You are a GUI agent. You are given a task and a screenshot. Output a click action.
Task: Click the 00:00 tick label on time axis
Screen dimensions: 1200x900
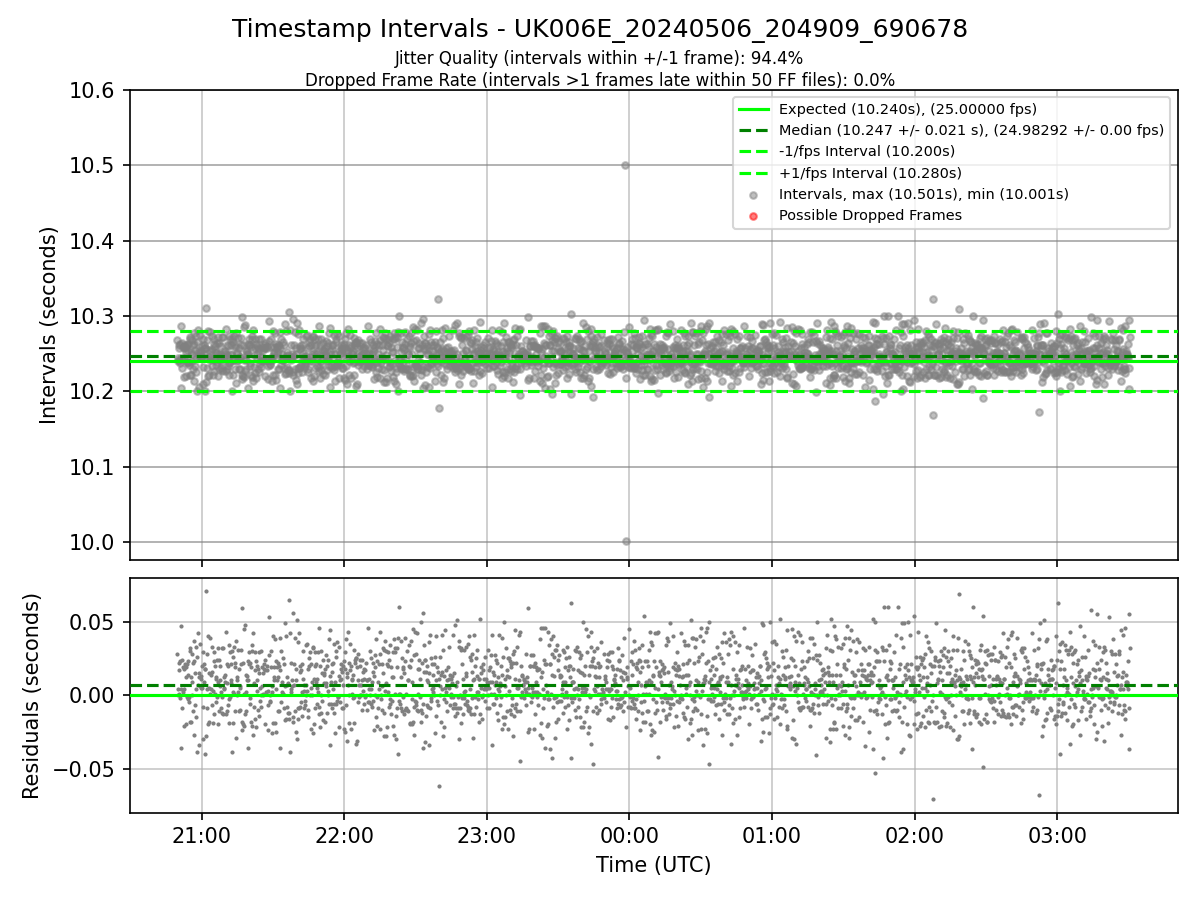coord(628,832)
